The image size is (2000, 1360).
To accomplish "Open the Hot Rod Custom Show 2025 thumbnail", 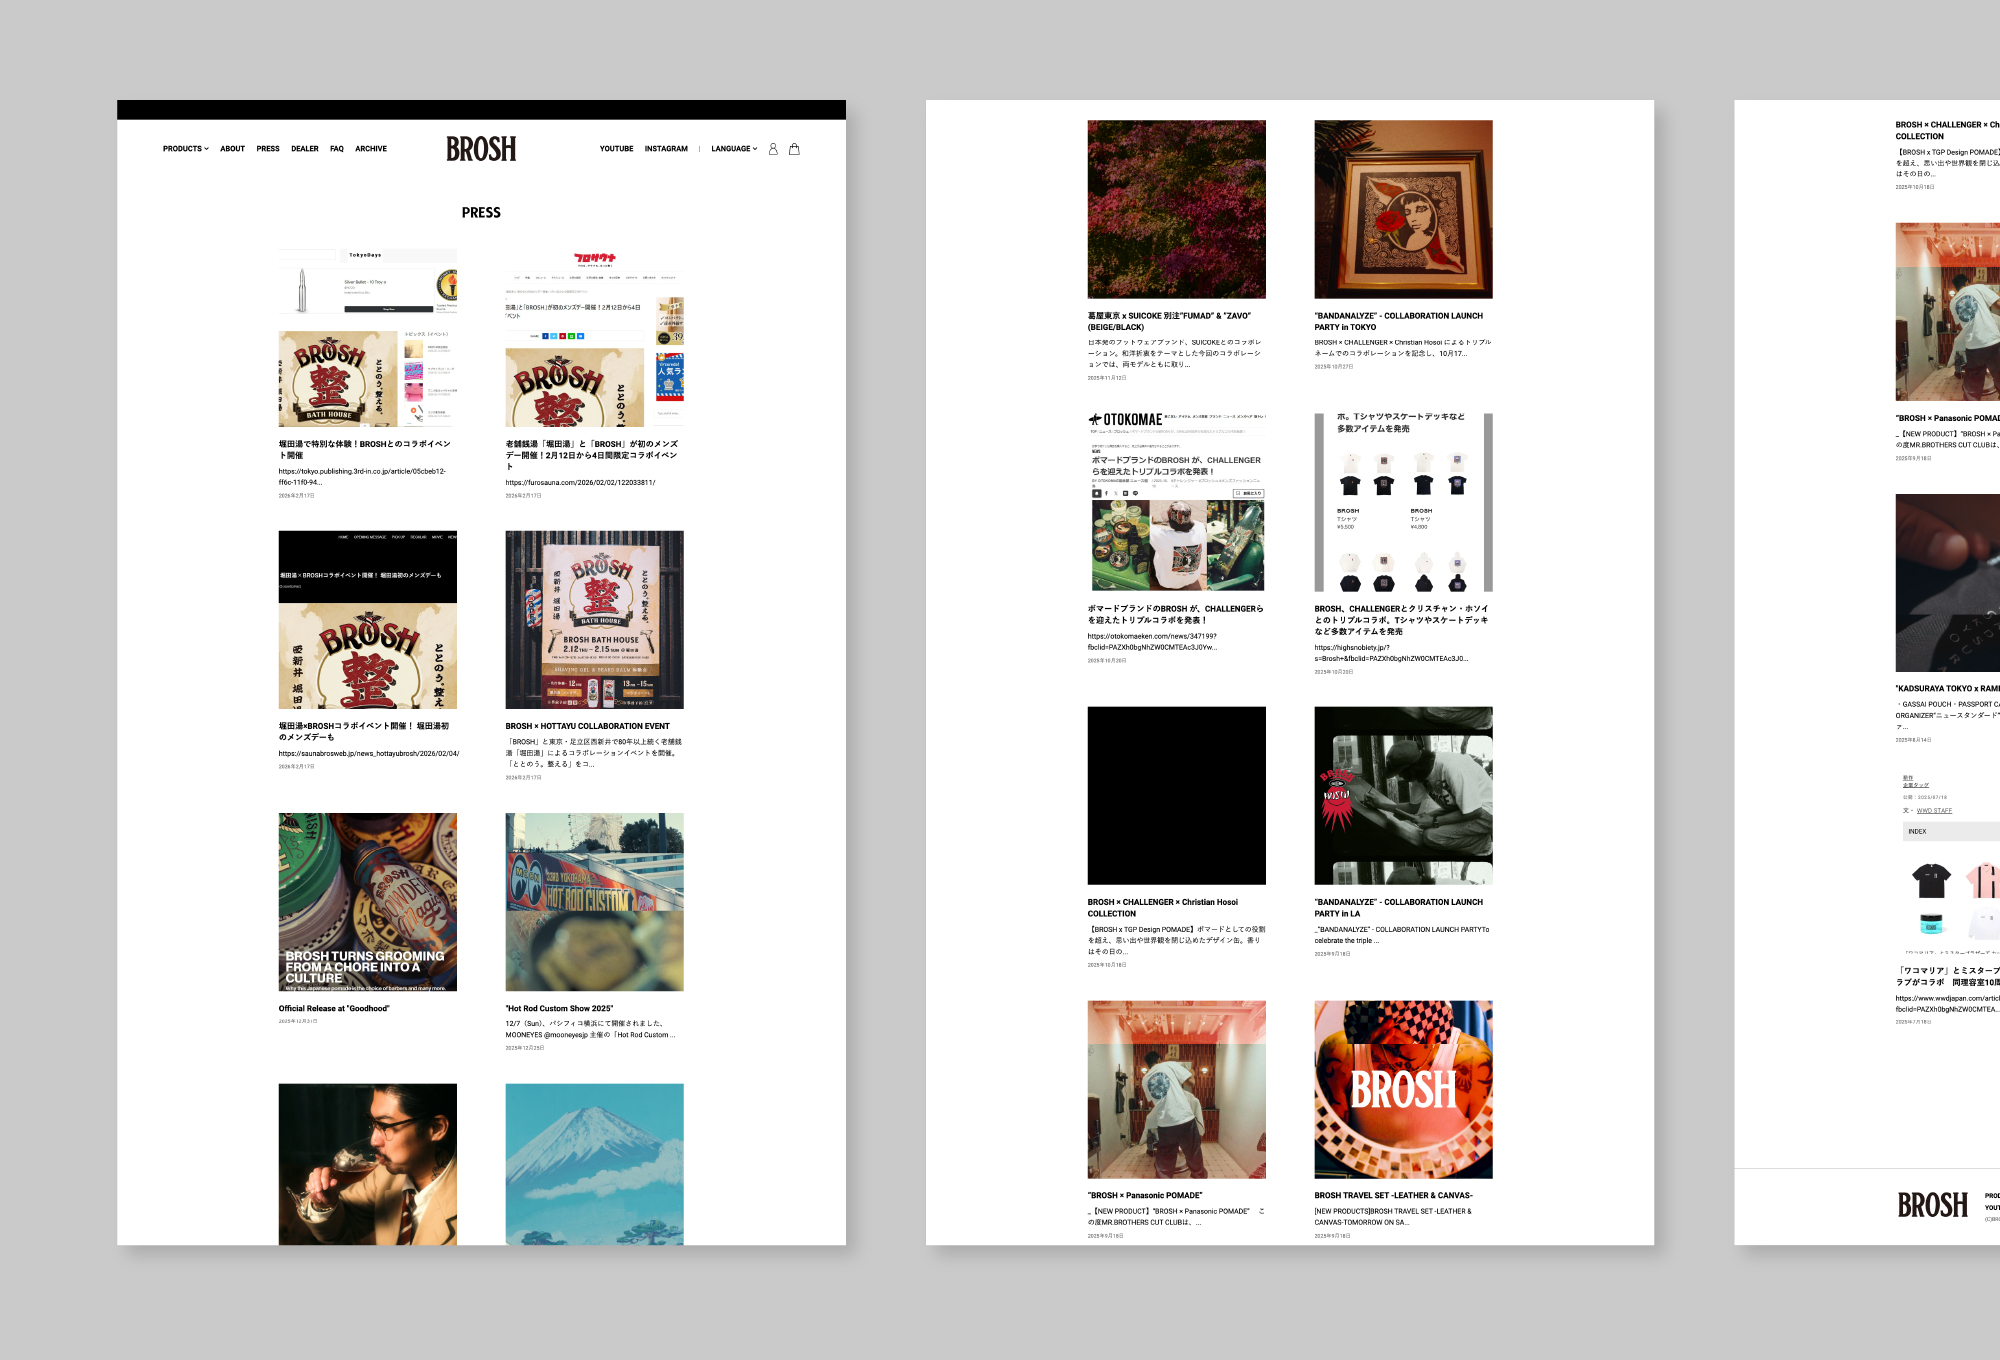I will point(594,901).
